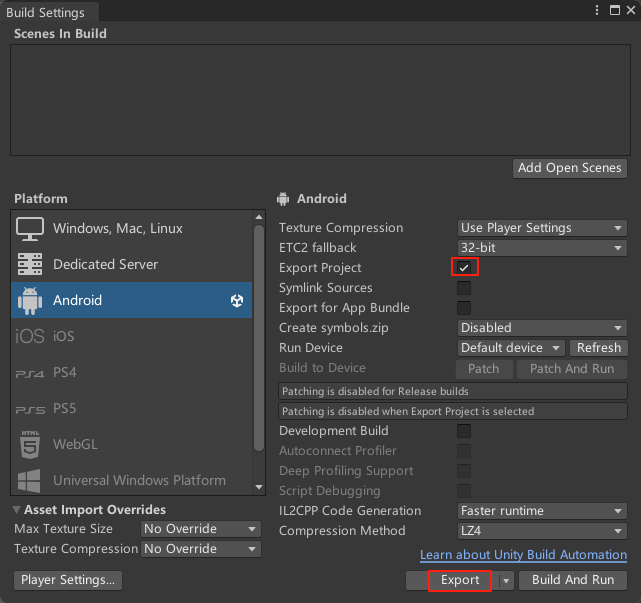The image size is (641, 603).
Task: Select Windows, Mac, Linux platform
Action: pos(132,229)
